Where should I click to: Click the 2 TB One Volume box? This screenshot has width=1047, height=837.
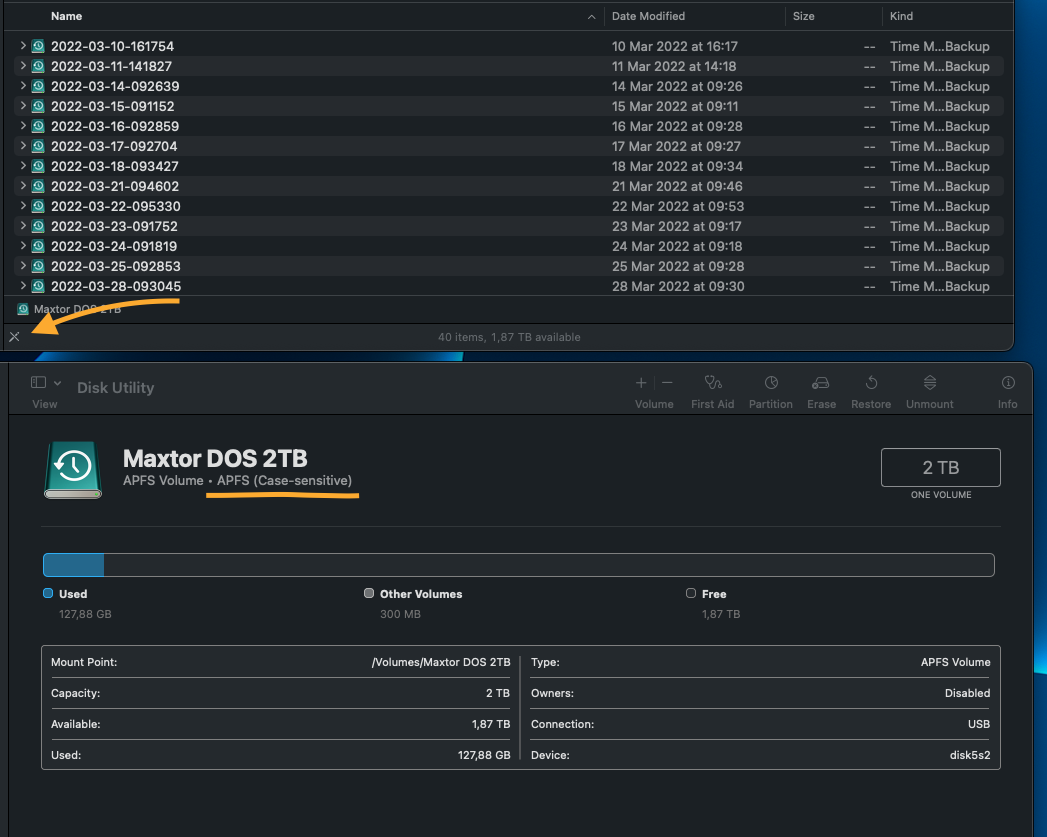(x=940, y=467)
